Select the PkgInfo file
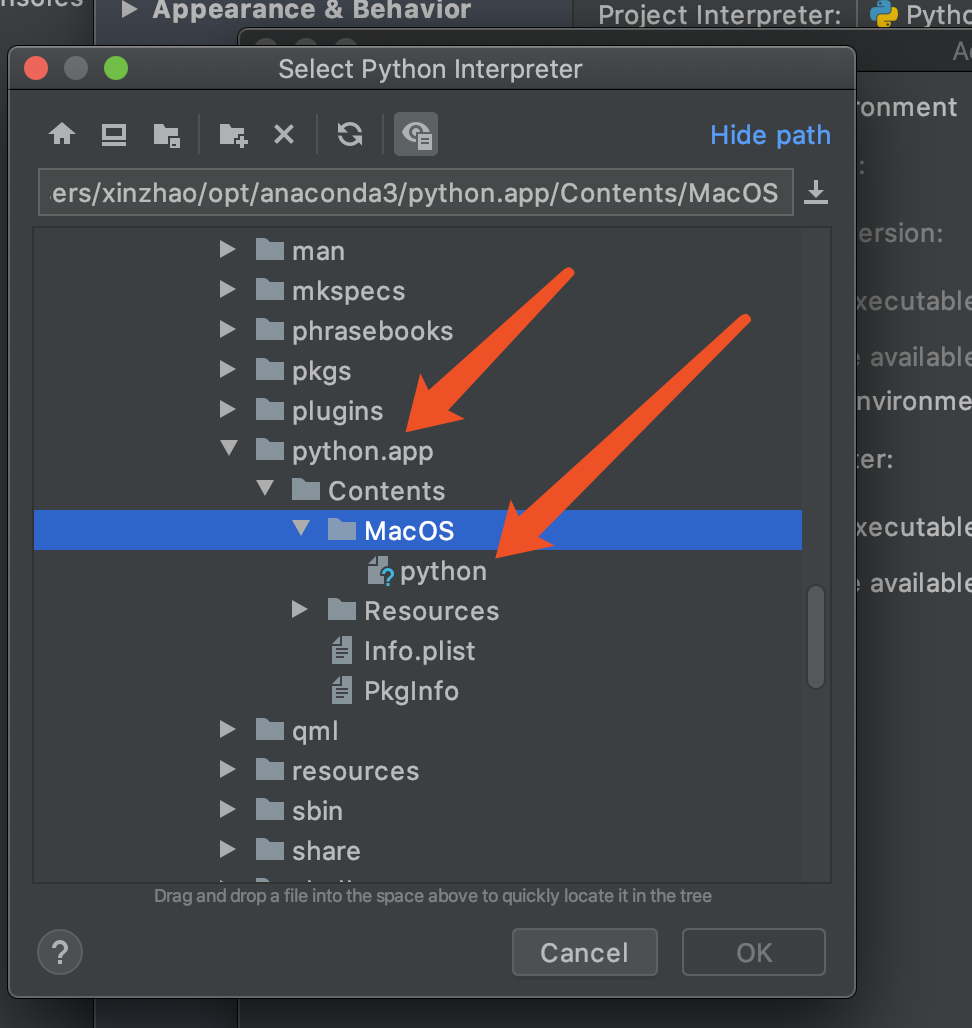 point(412,691)
